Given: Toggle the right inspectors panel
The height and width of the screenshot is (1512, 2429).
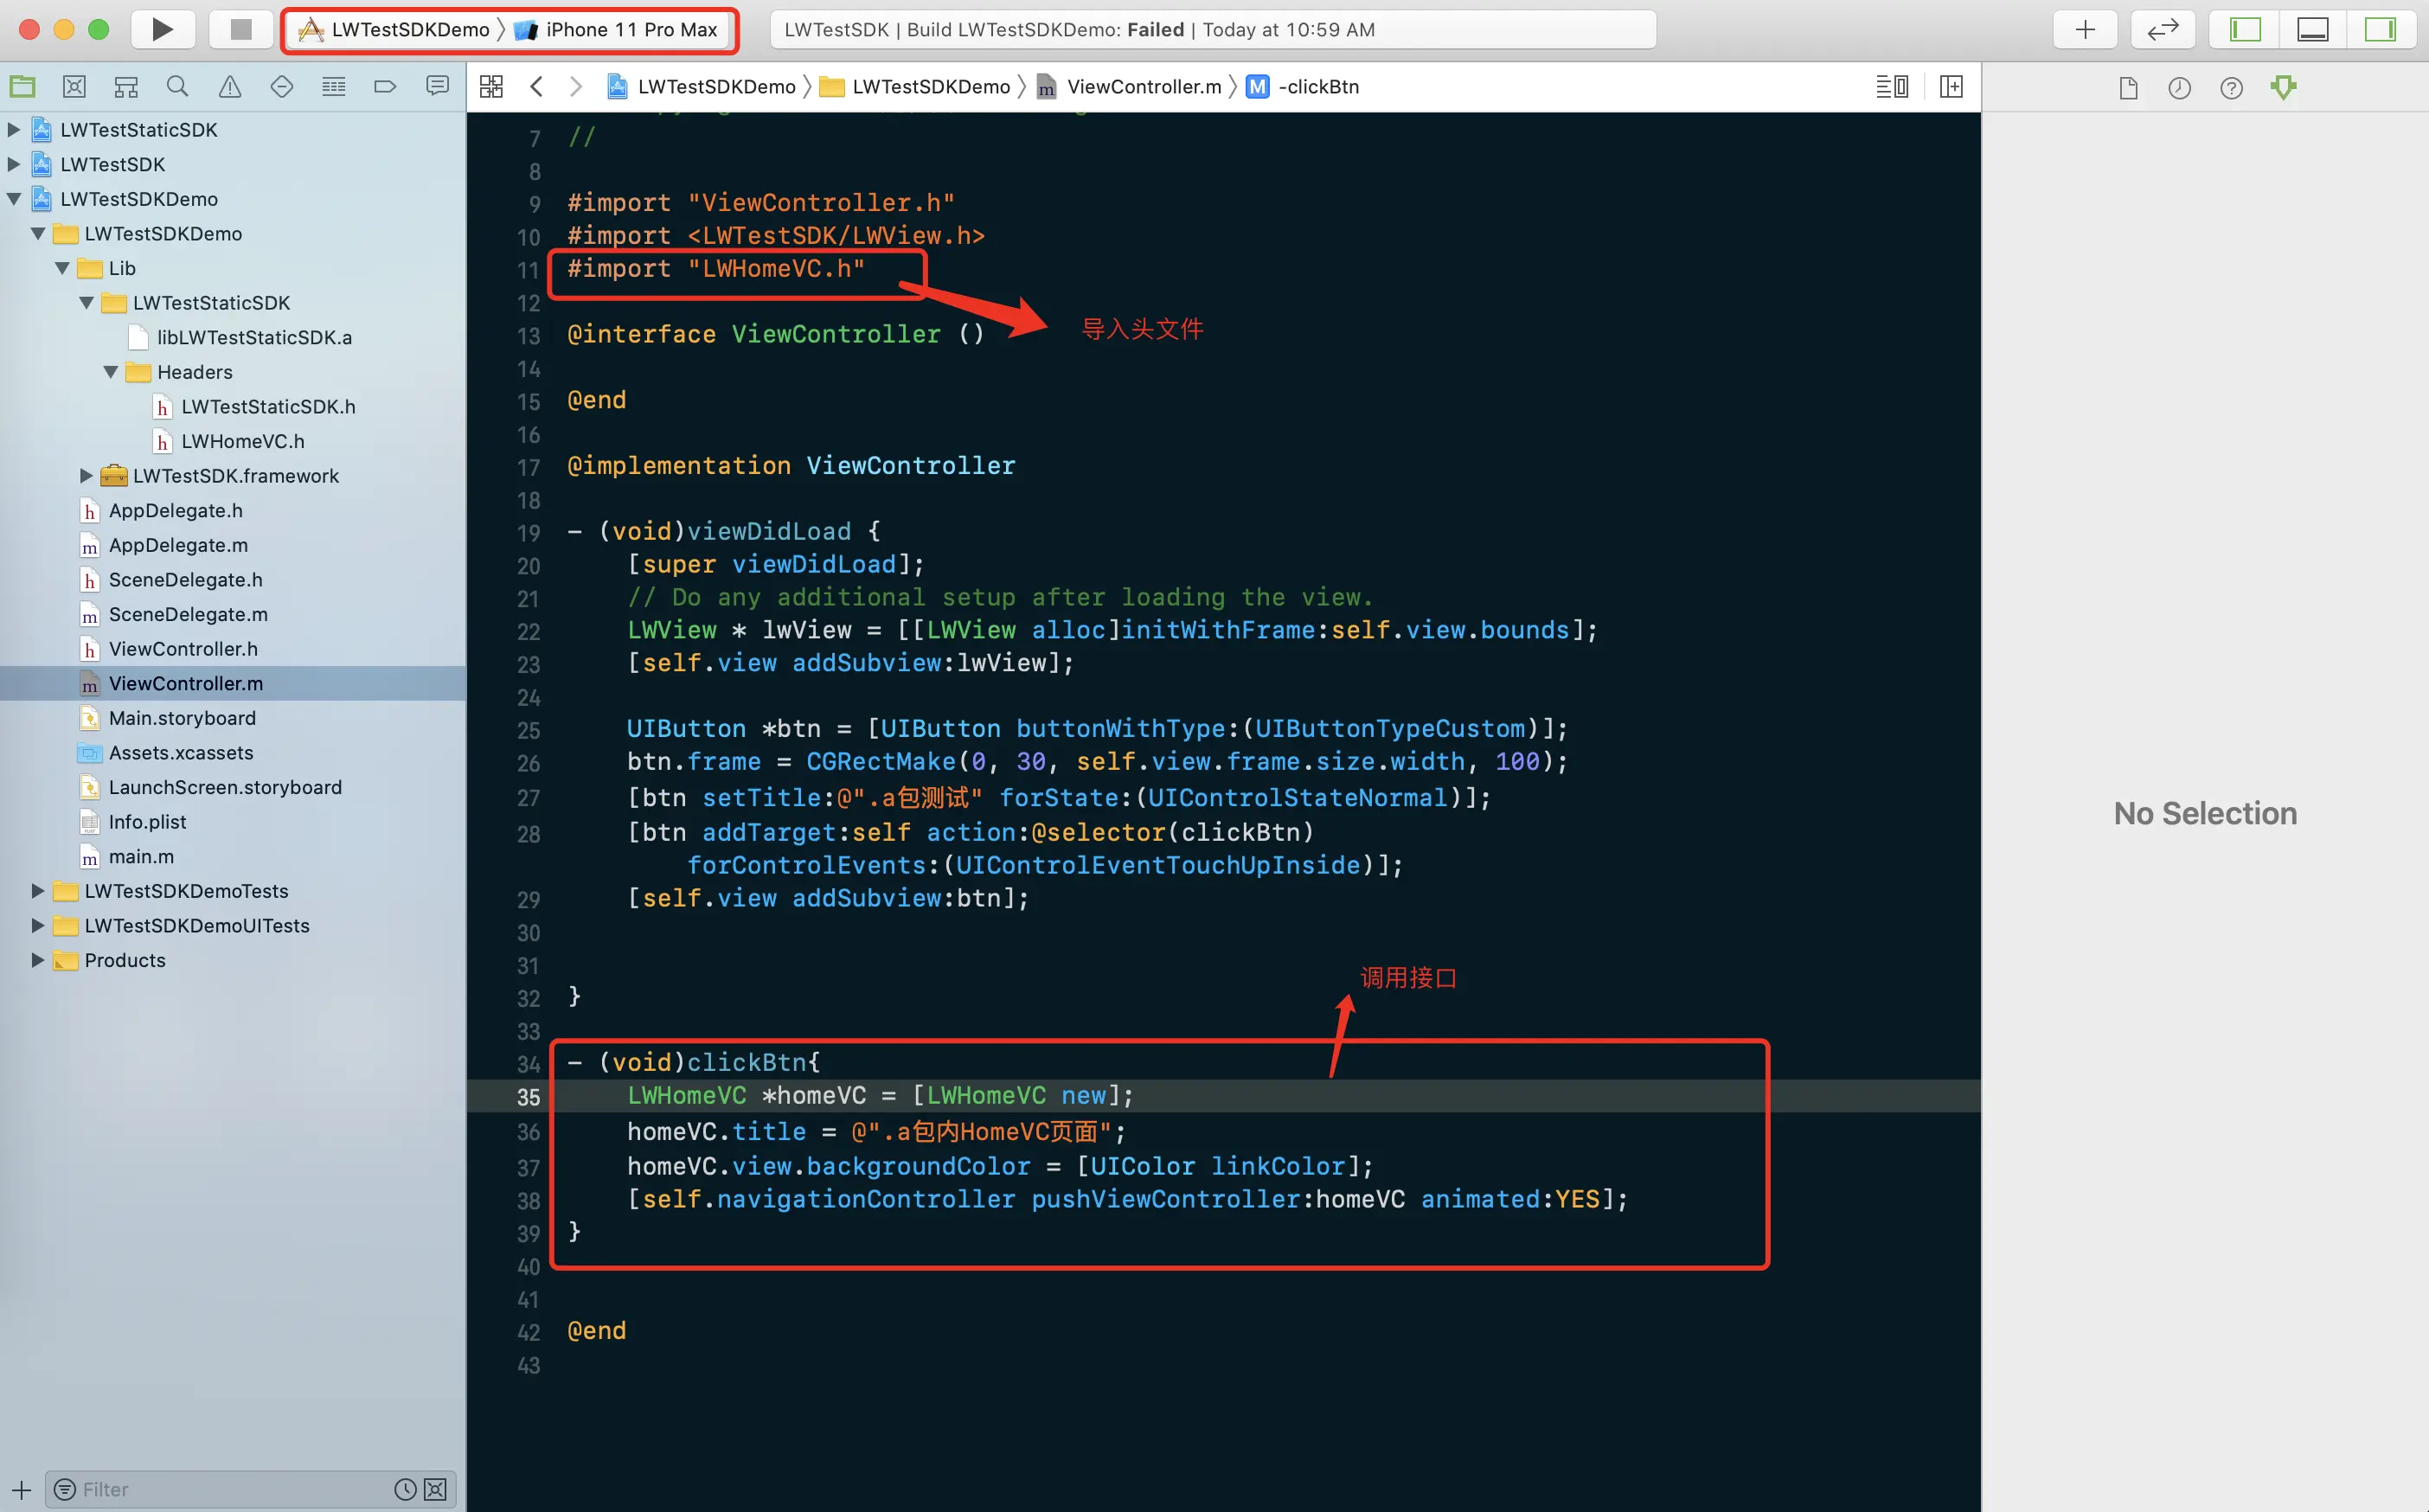Looking at the screenshot, I should point(2379,29).
